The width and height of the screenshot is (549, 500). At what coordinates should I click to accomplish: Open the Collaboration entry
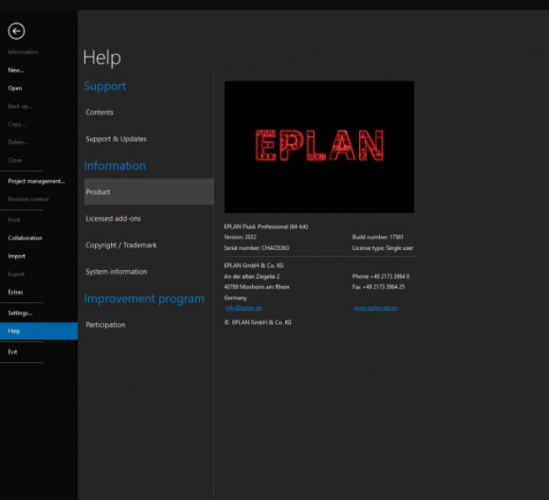pos(25,238)
